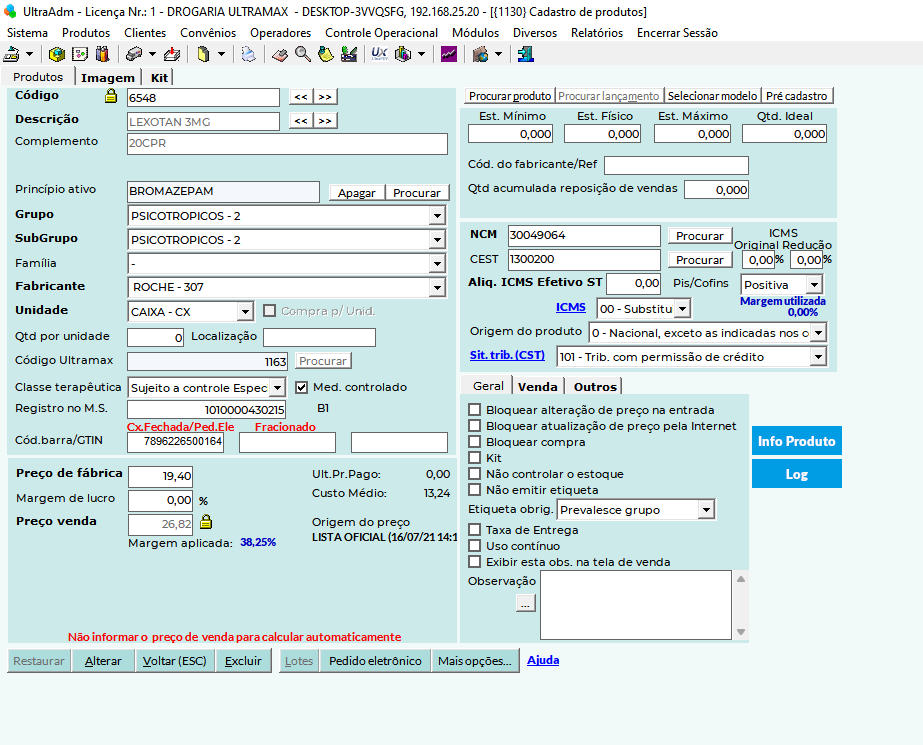This screenshot has width=923, height=745.
Task: Enable 'Não controlar o estoque' option
Action: click(x=474, y=474)
